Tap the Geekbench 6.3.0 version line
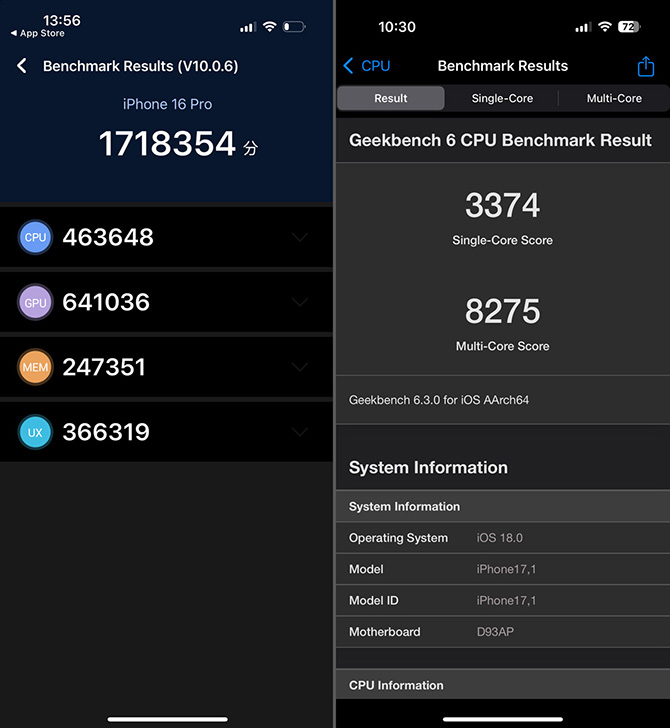Screen dimensions: 670x728 pyautogui.click(x=439, y=400)
